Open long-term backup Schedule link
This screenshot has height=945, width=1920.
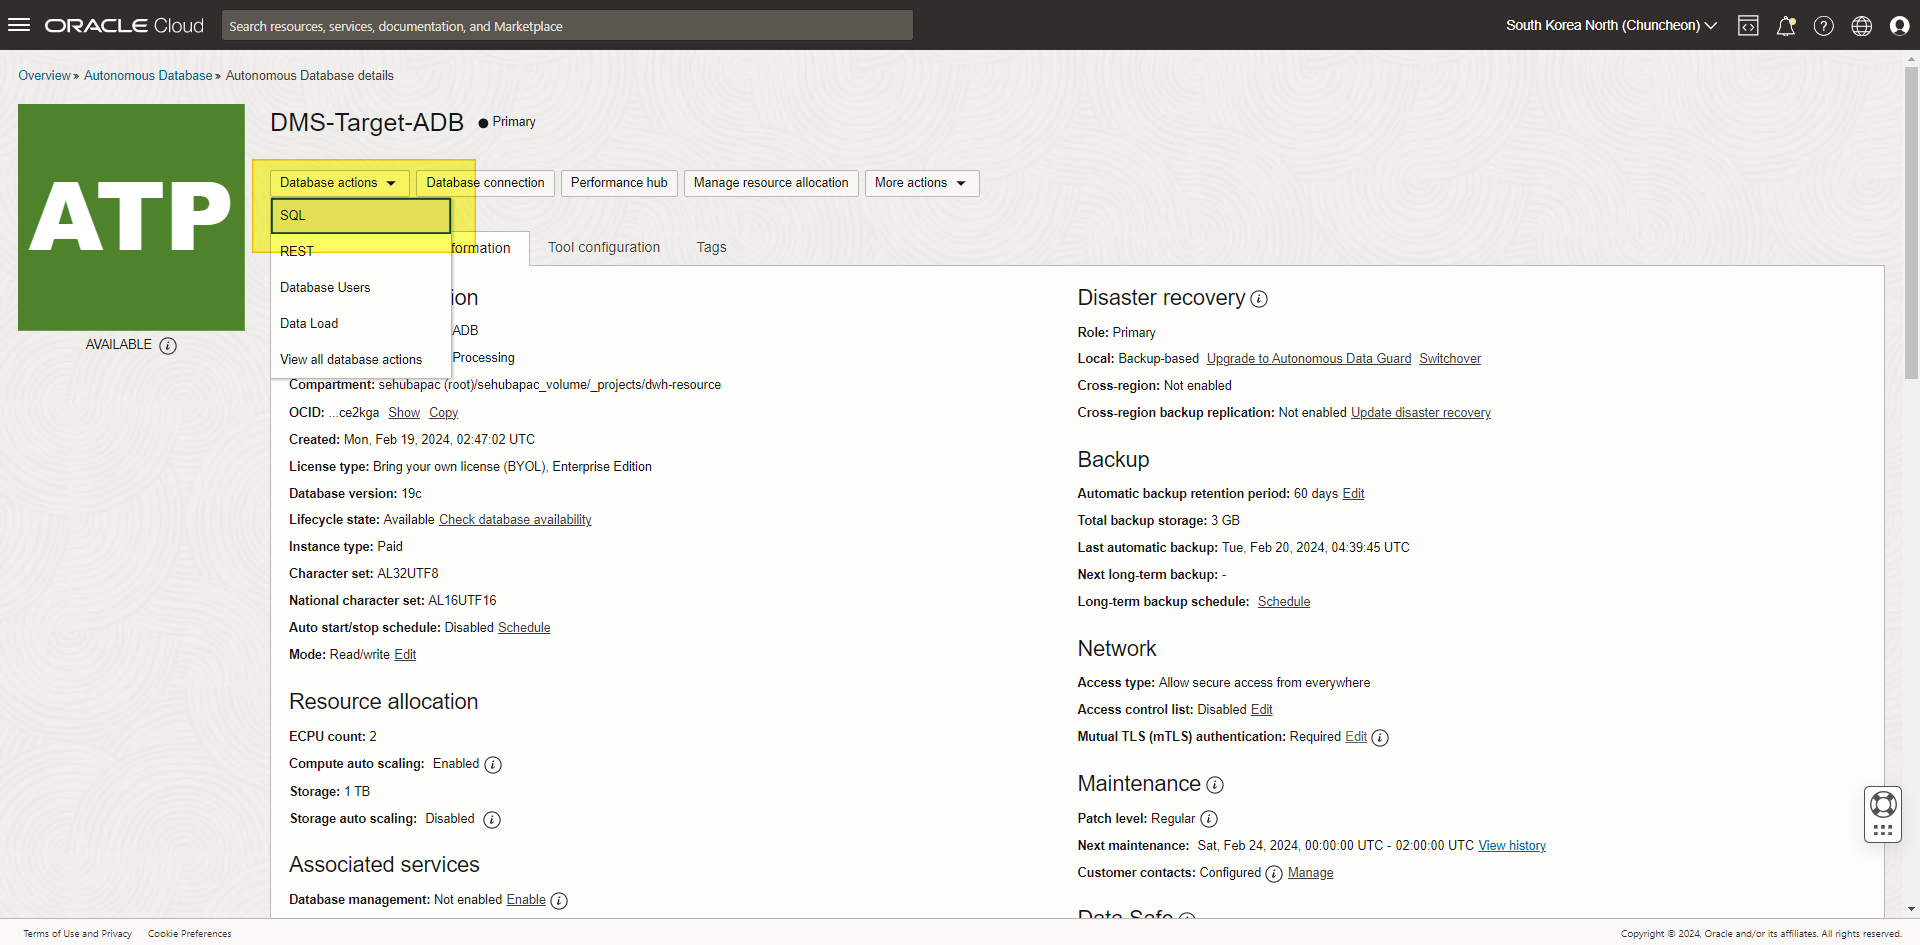pos(1284,602)
